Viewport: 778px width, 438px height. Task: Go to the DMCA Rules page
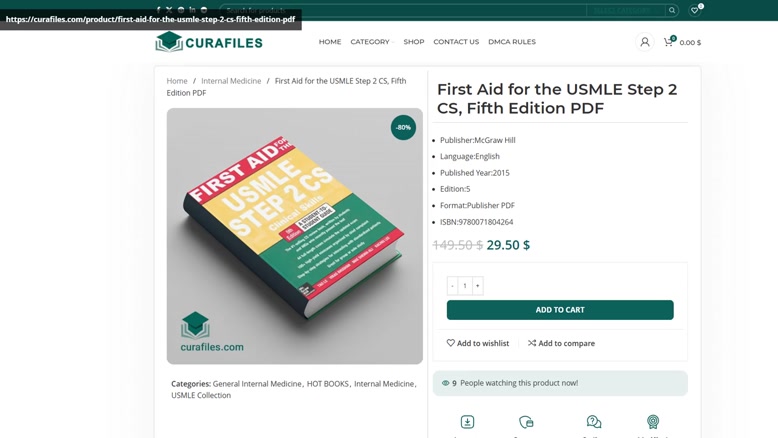tap(512, 42)
